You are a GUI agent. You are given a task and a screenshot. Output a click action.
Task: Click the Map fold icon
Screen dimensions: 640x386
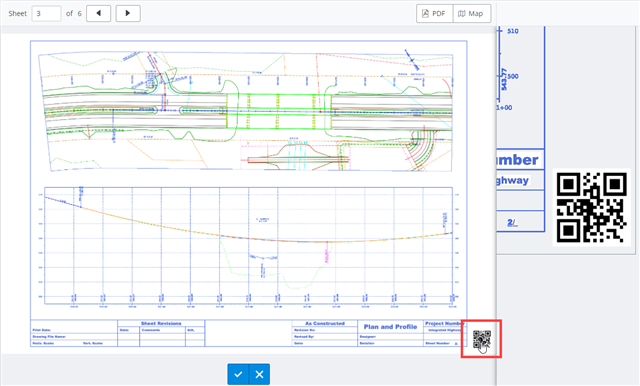(462, 13)
